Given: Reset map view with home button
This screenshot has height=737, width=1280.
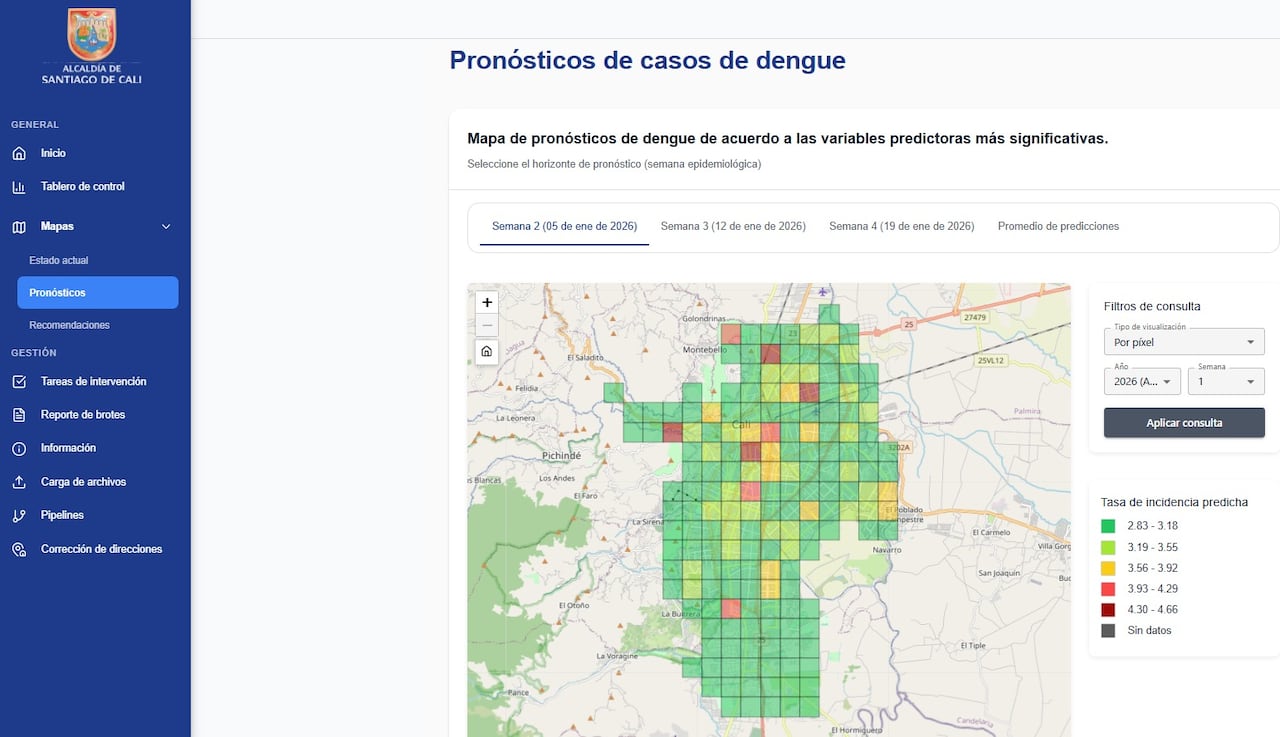Looking at the screenshot, I should pyautogui.click(x=486, y=351).
